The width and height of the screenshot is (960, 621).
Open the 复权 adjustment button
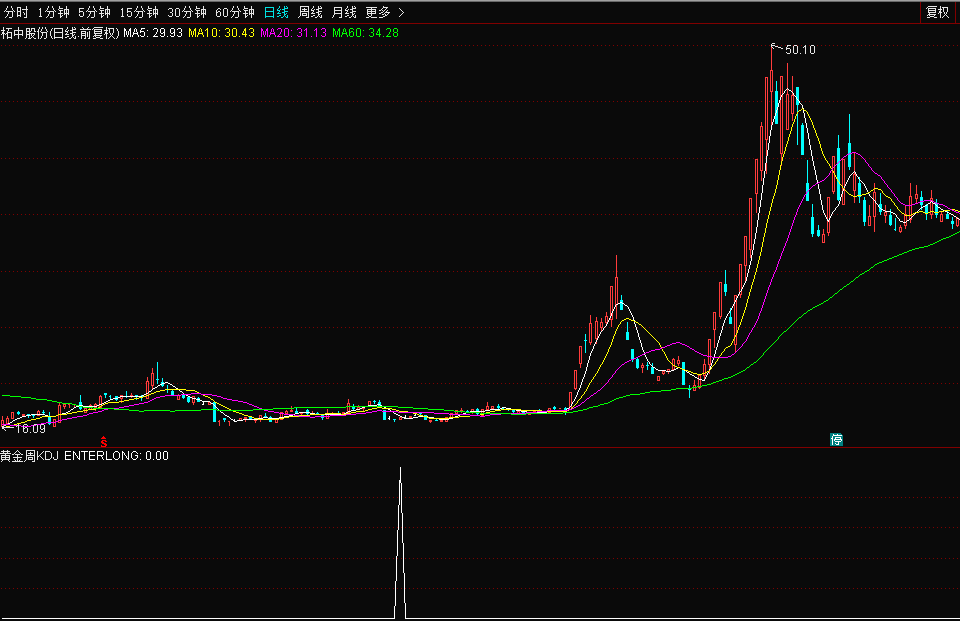(937, 12)
